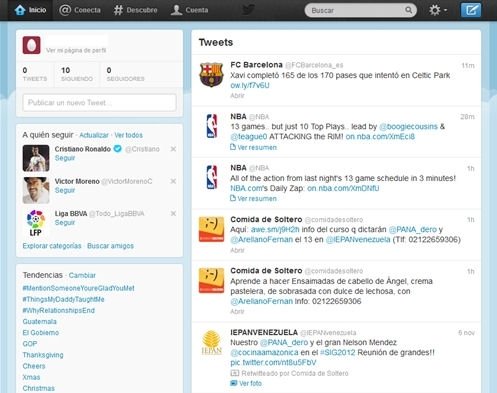Open Buscar amigos link
Screen dimensions: 497x393
coord(110,246)
